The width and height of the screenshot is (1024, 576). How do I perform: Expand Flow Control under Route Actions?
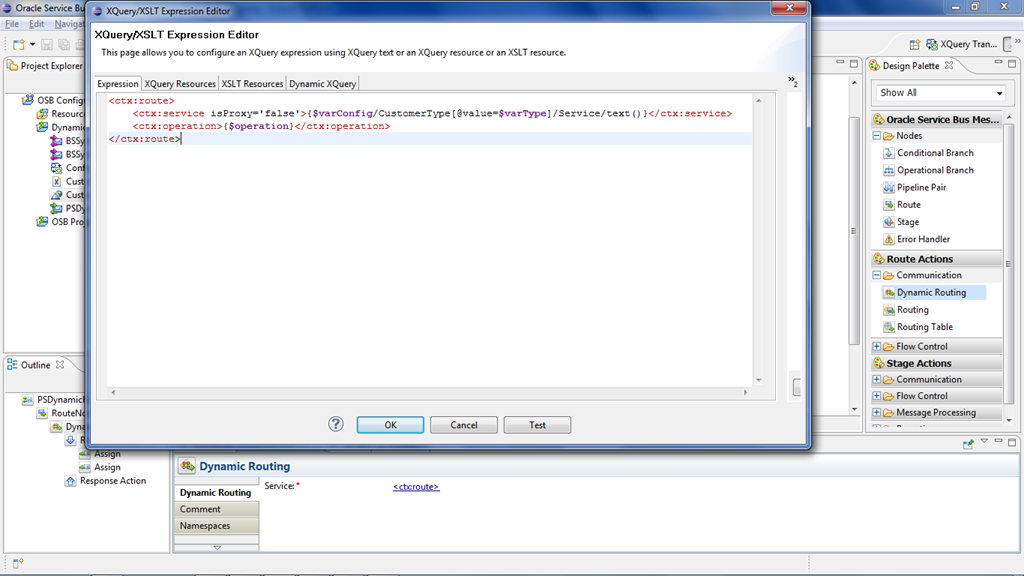[x=877, y=347]
